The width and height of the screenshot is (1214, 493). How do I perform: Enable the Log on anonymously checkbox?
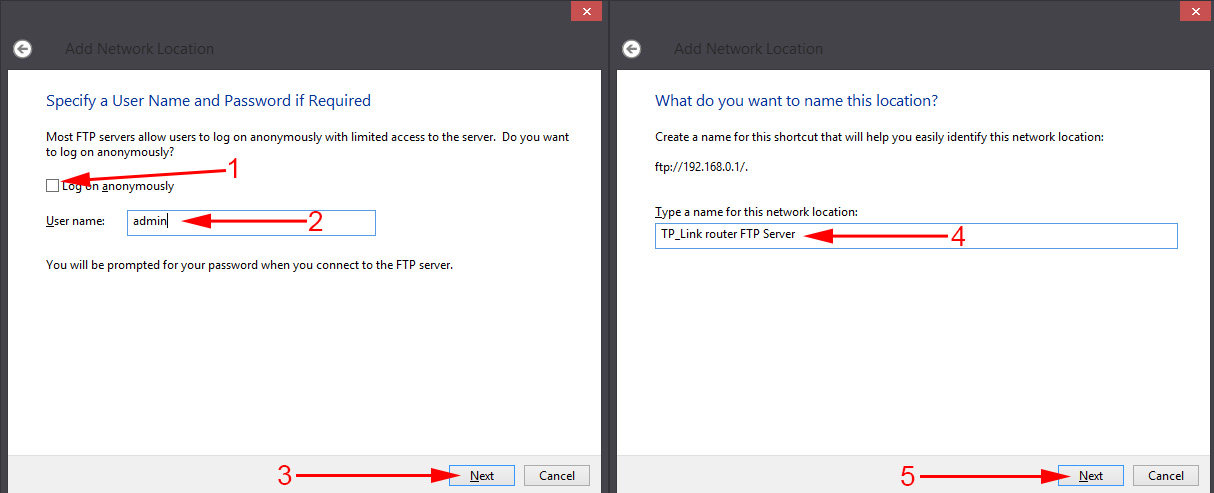(52, 186)
